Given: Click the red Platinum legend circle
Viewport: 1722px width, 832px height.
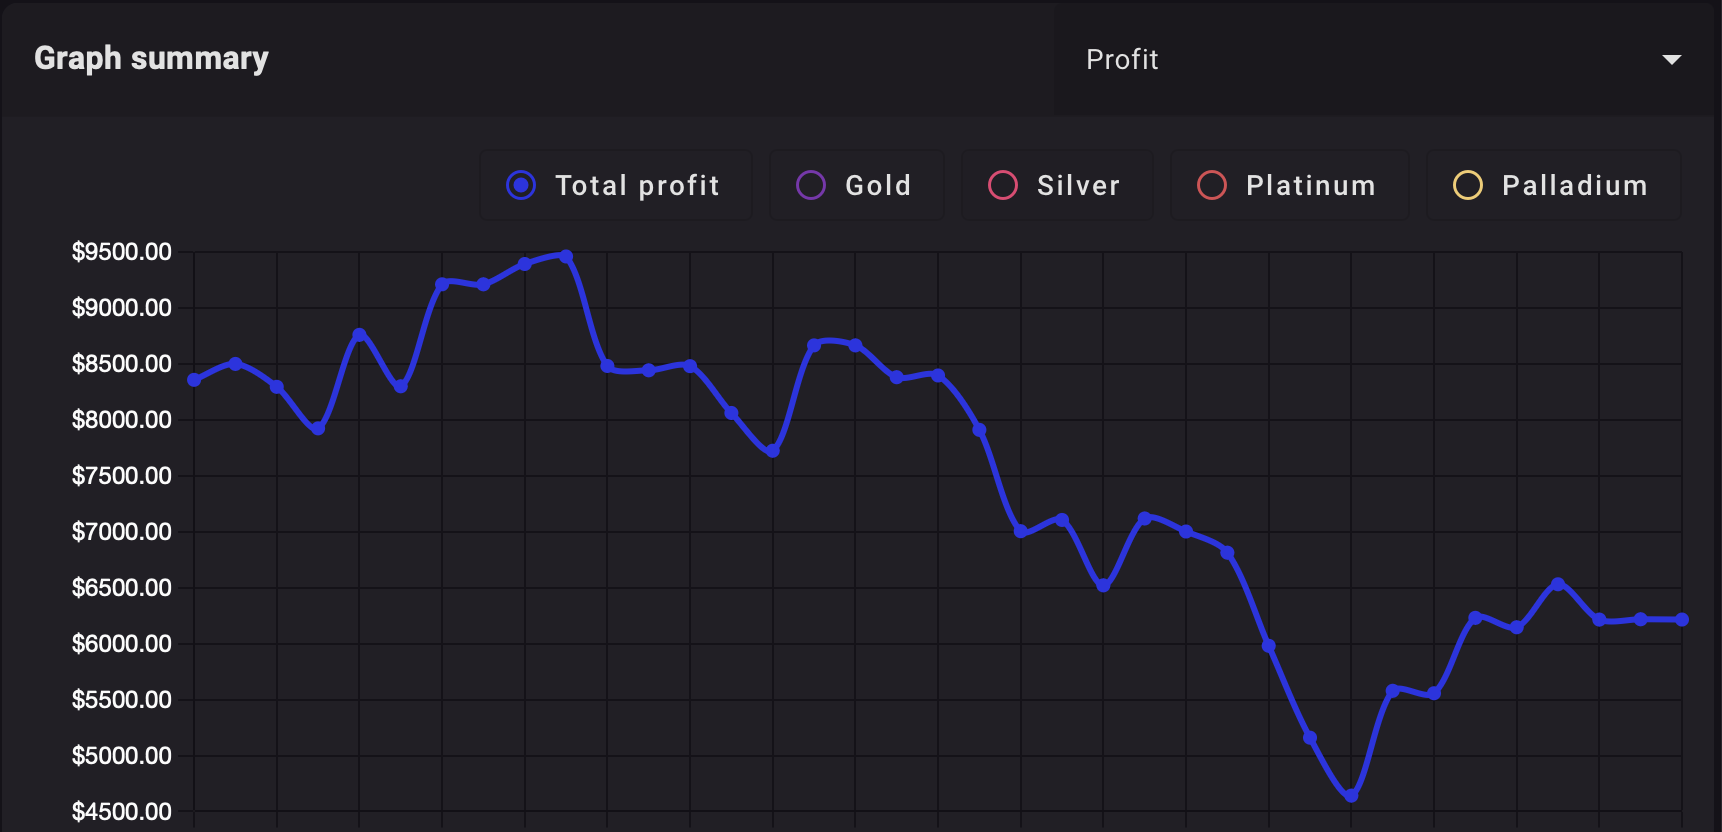Looking at the screenshot, I should (x=1211, y=184).
